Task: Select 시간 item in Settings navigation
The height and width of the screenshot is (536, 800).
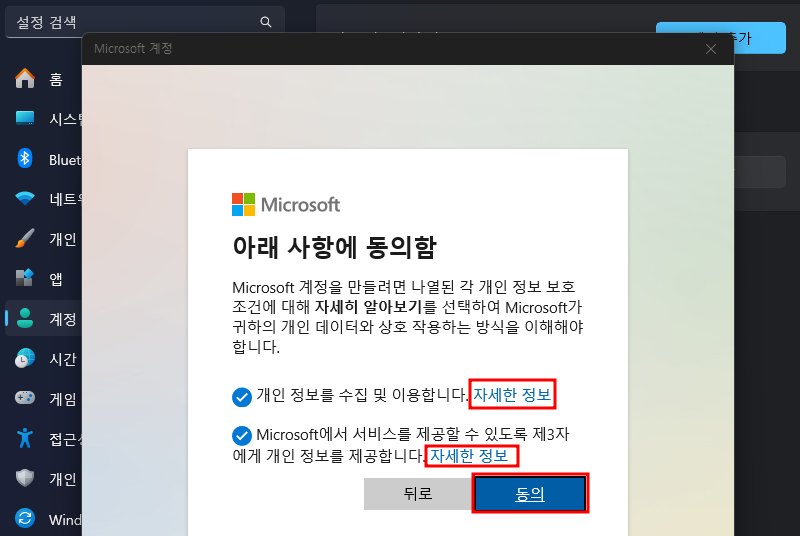Action: [x=63, y=359]
